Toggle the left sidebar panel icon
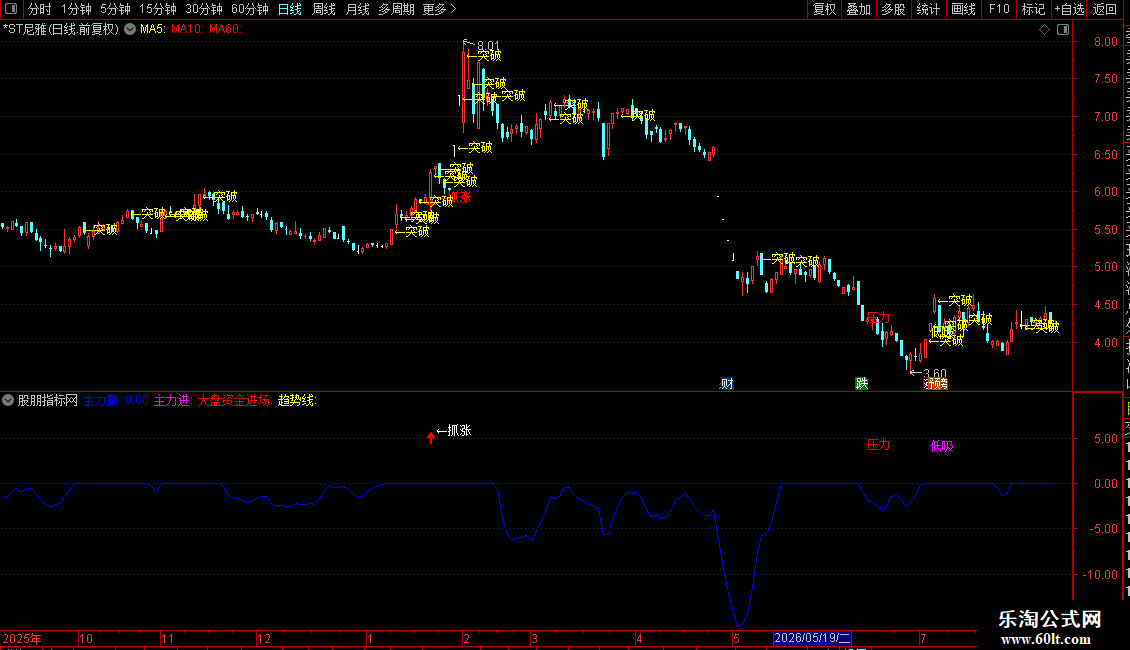 (x=11, y=9)
